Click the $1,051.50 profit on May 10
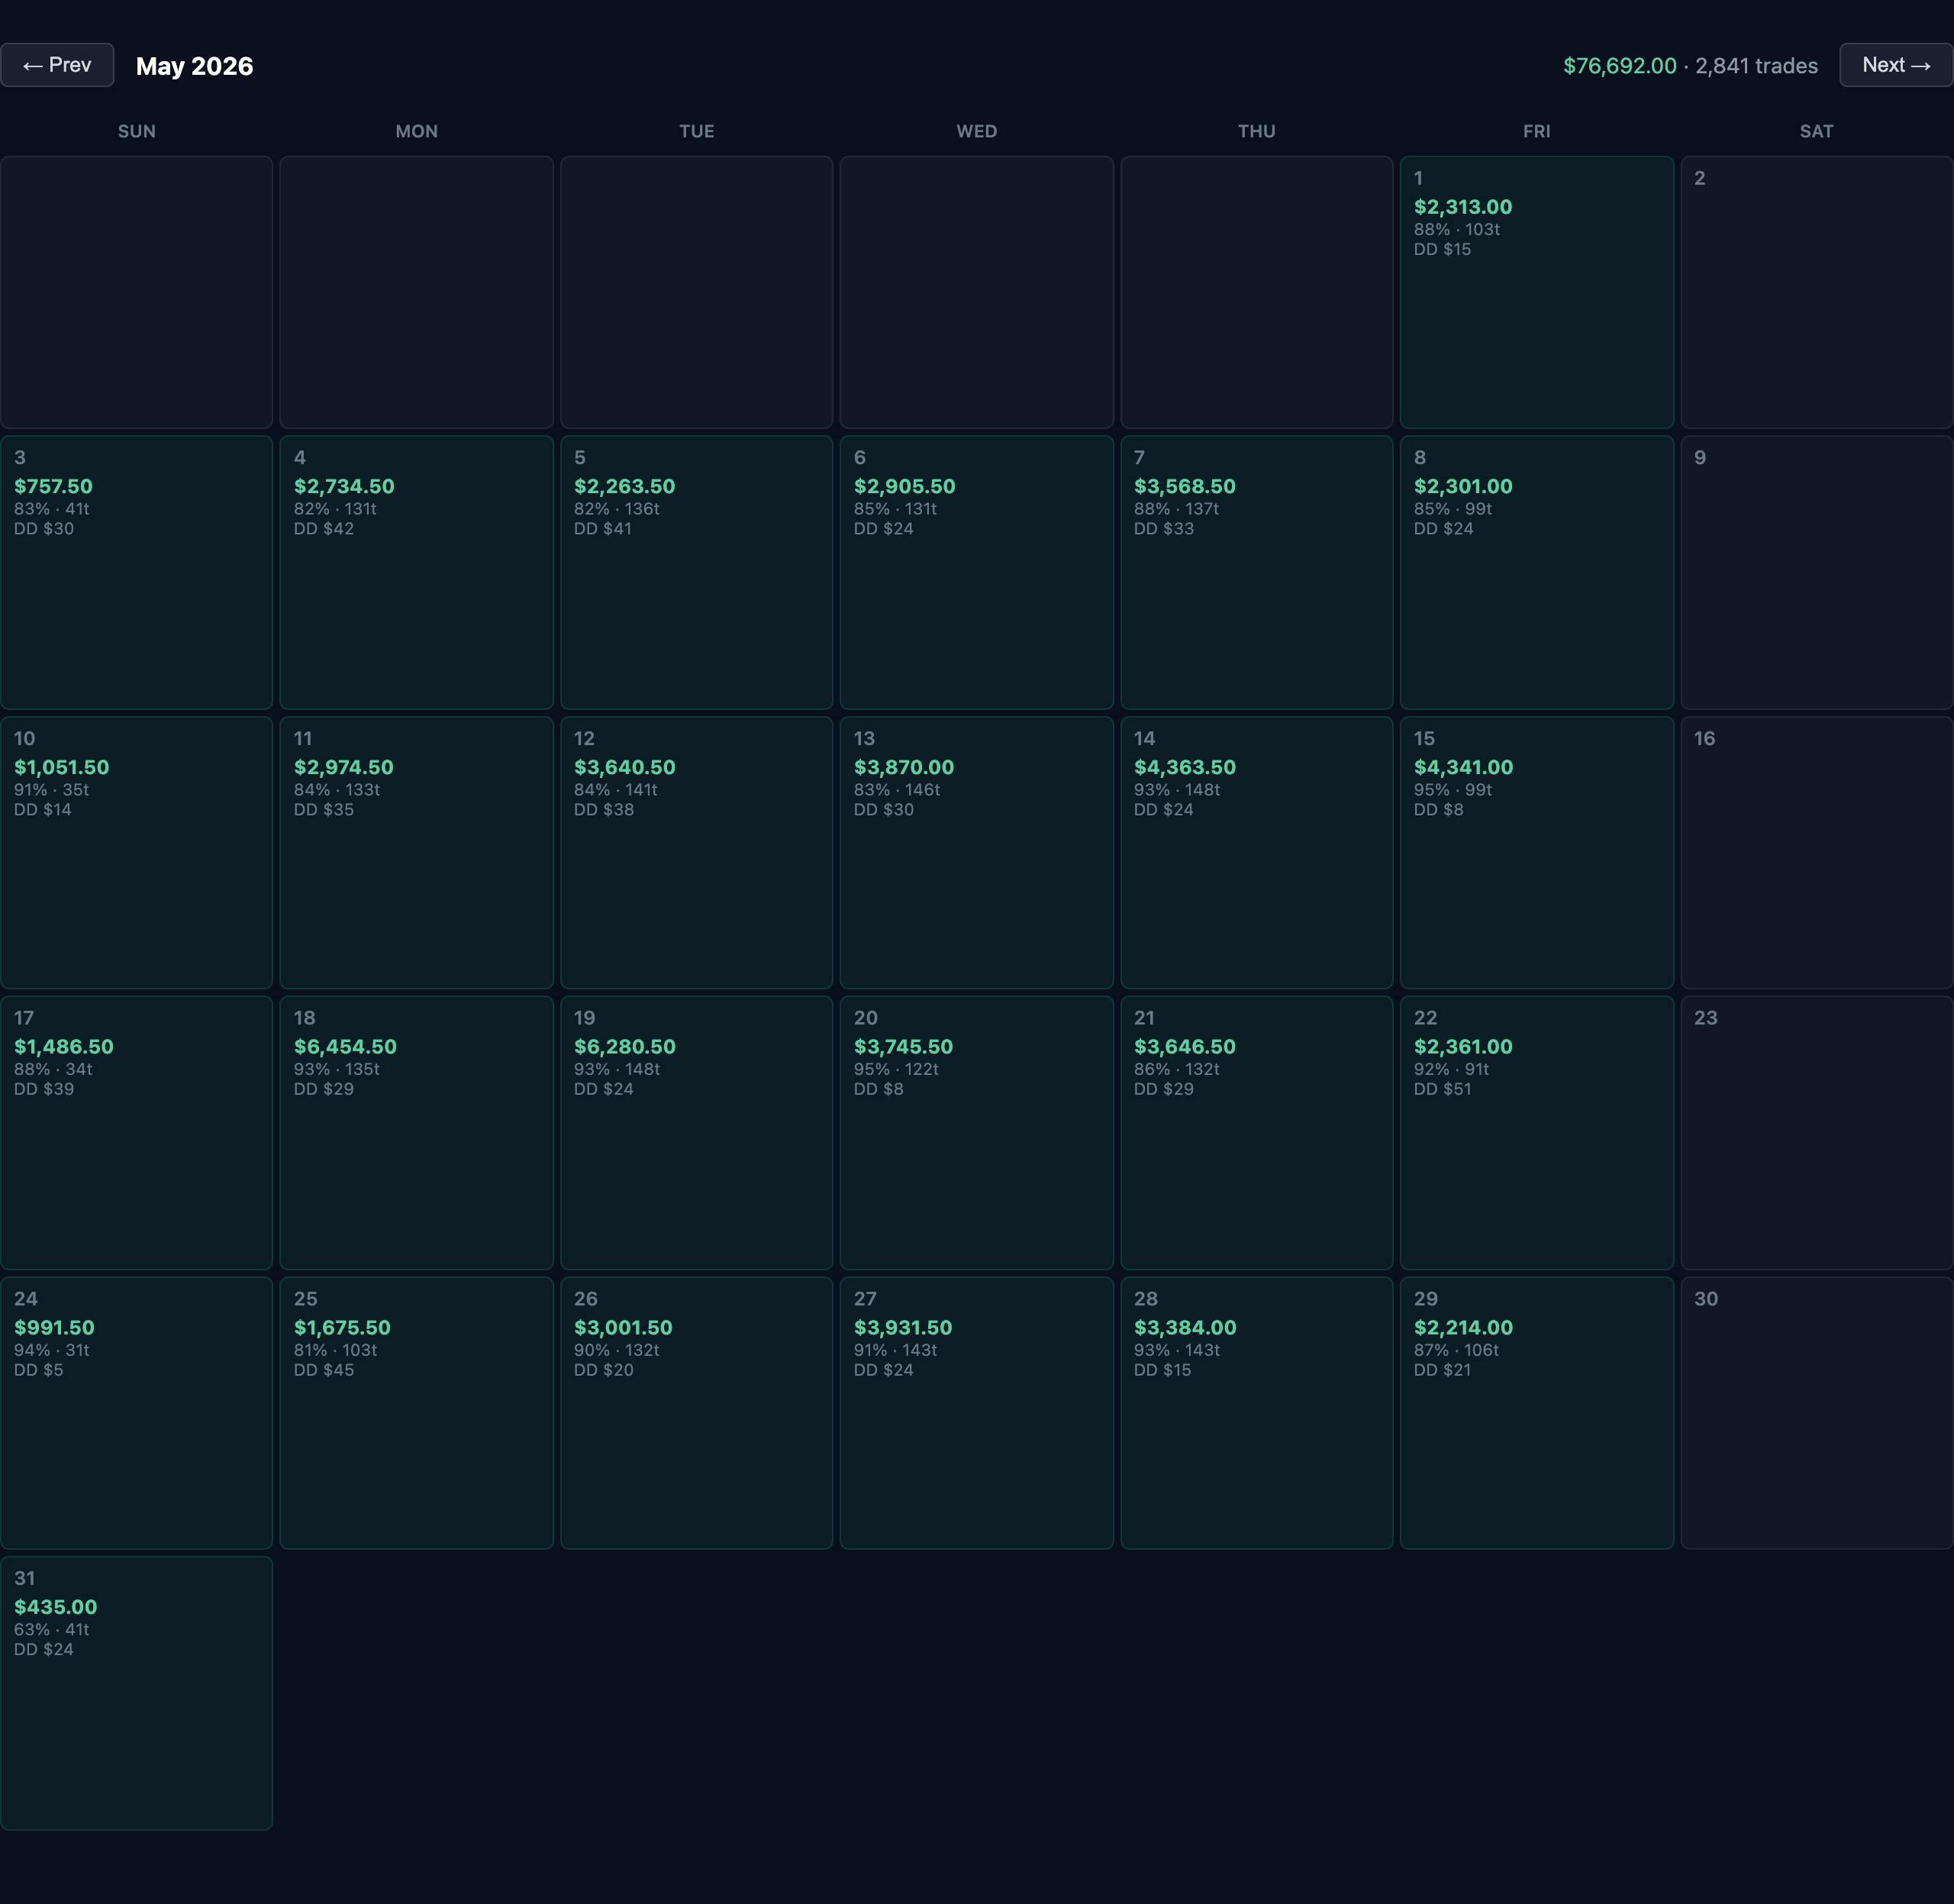Image resolution: width=1954 pixels, height=1904 pixels. (x=61, y=767)
